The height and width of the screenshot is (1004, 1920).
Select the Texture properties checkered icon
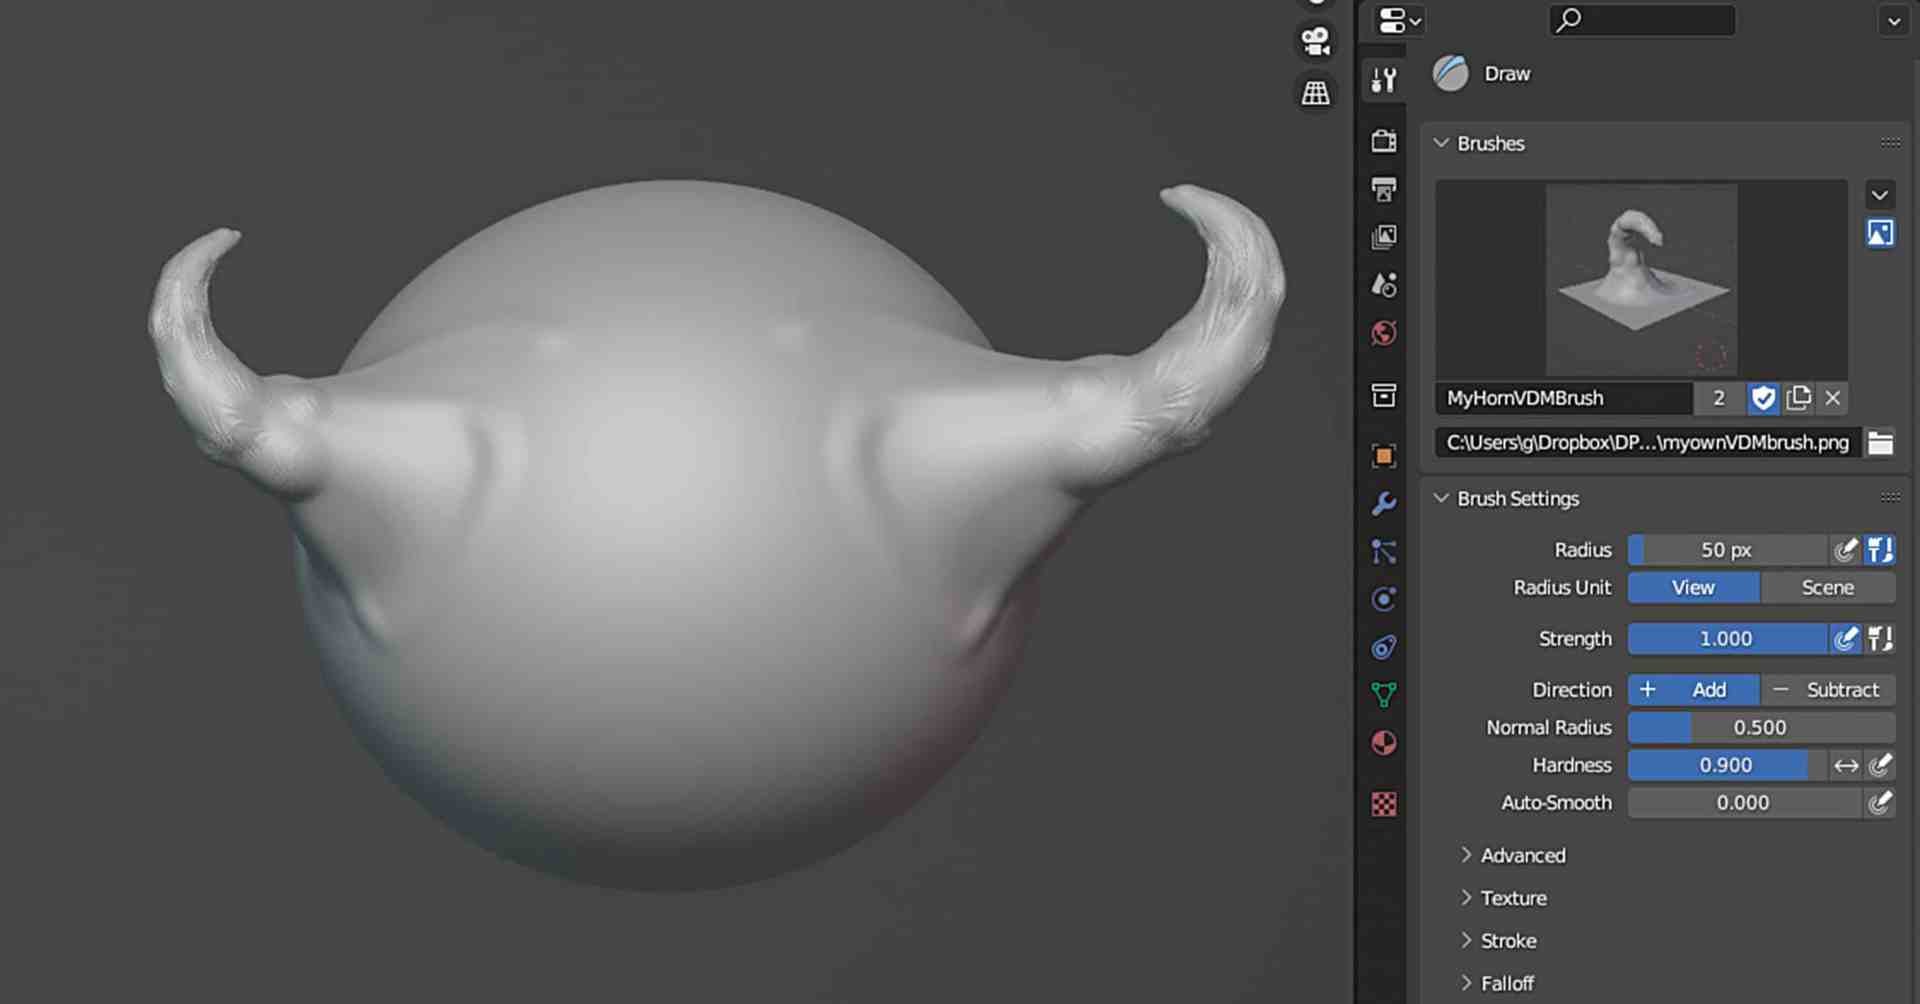point(1383,803)
